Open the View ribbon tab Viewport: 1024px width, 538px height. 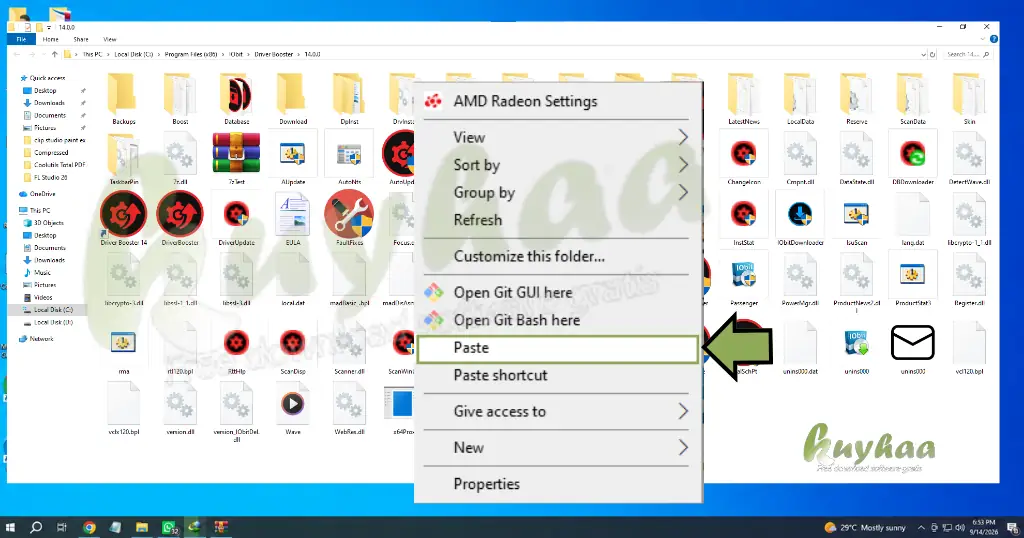tap(110, 40)
